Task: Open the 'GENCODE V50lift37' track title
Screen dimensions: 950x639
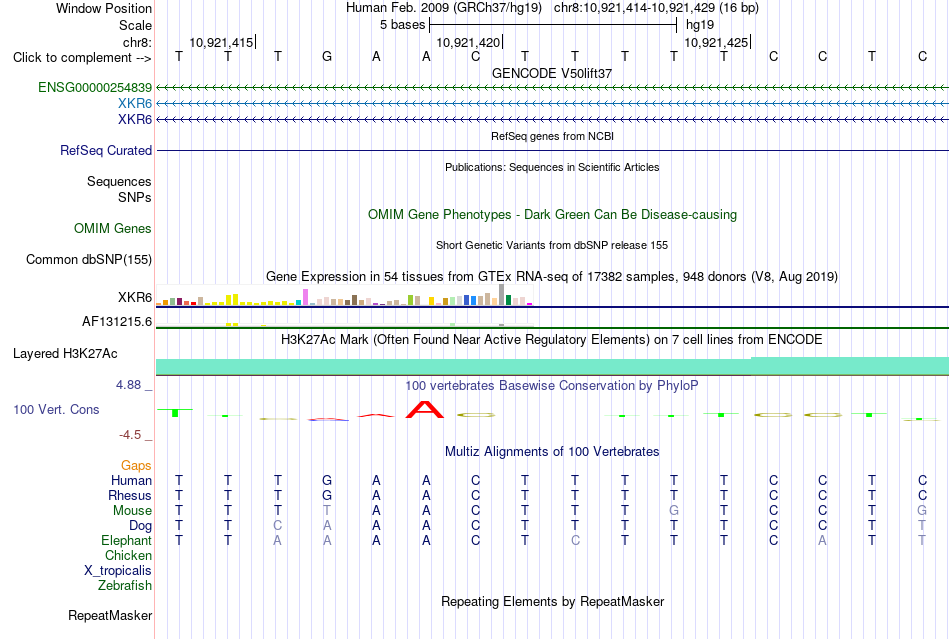Action: tap(552, 73)
